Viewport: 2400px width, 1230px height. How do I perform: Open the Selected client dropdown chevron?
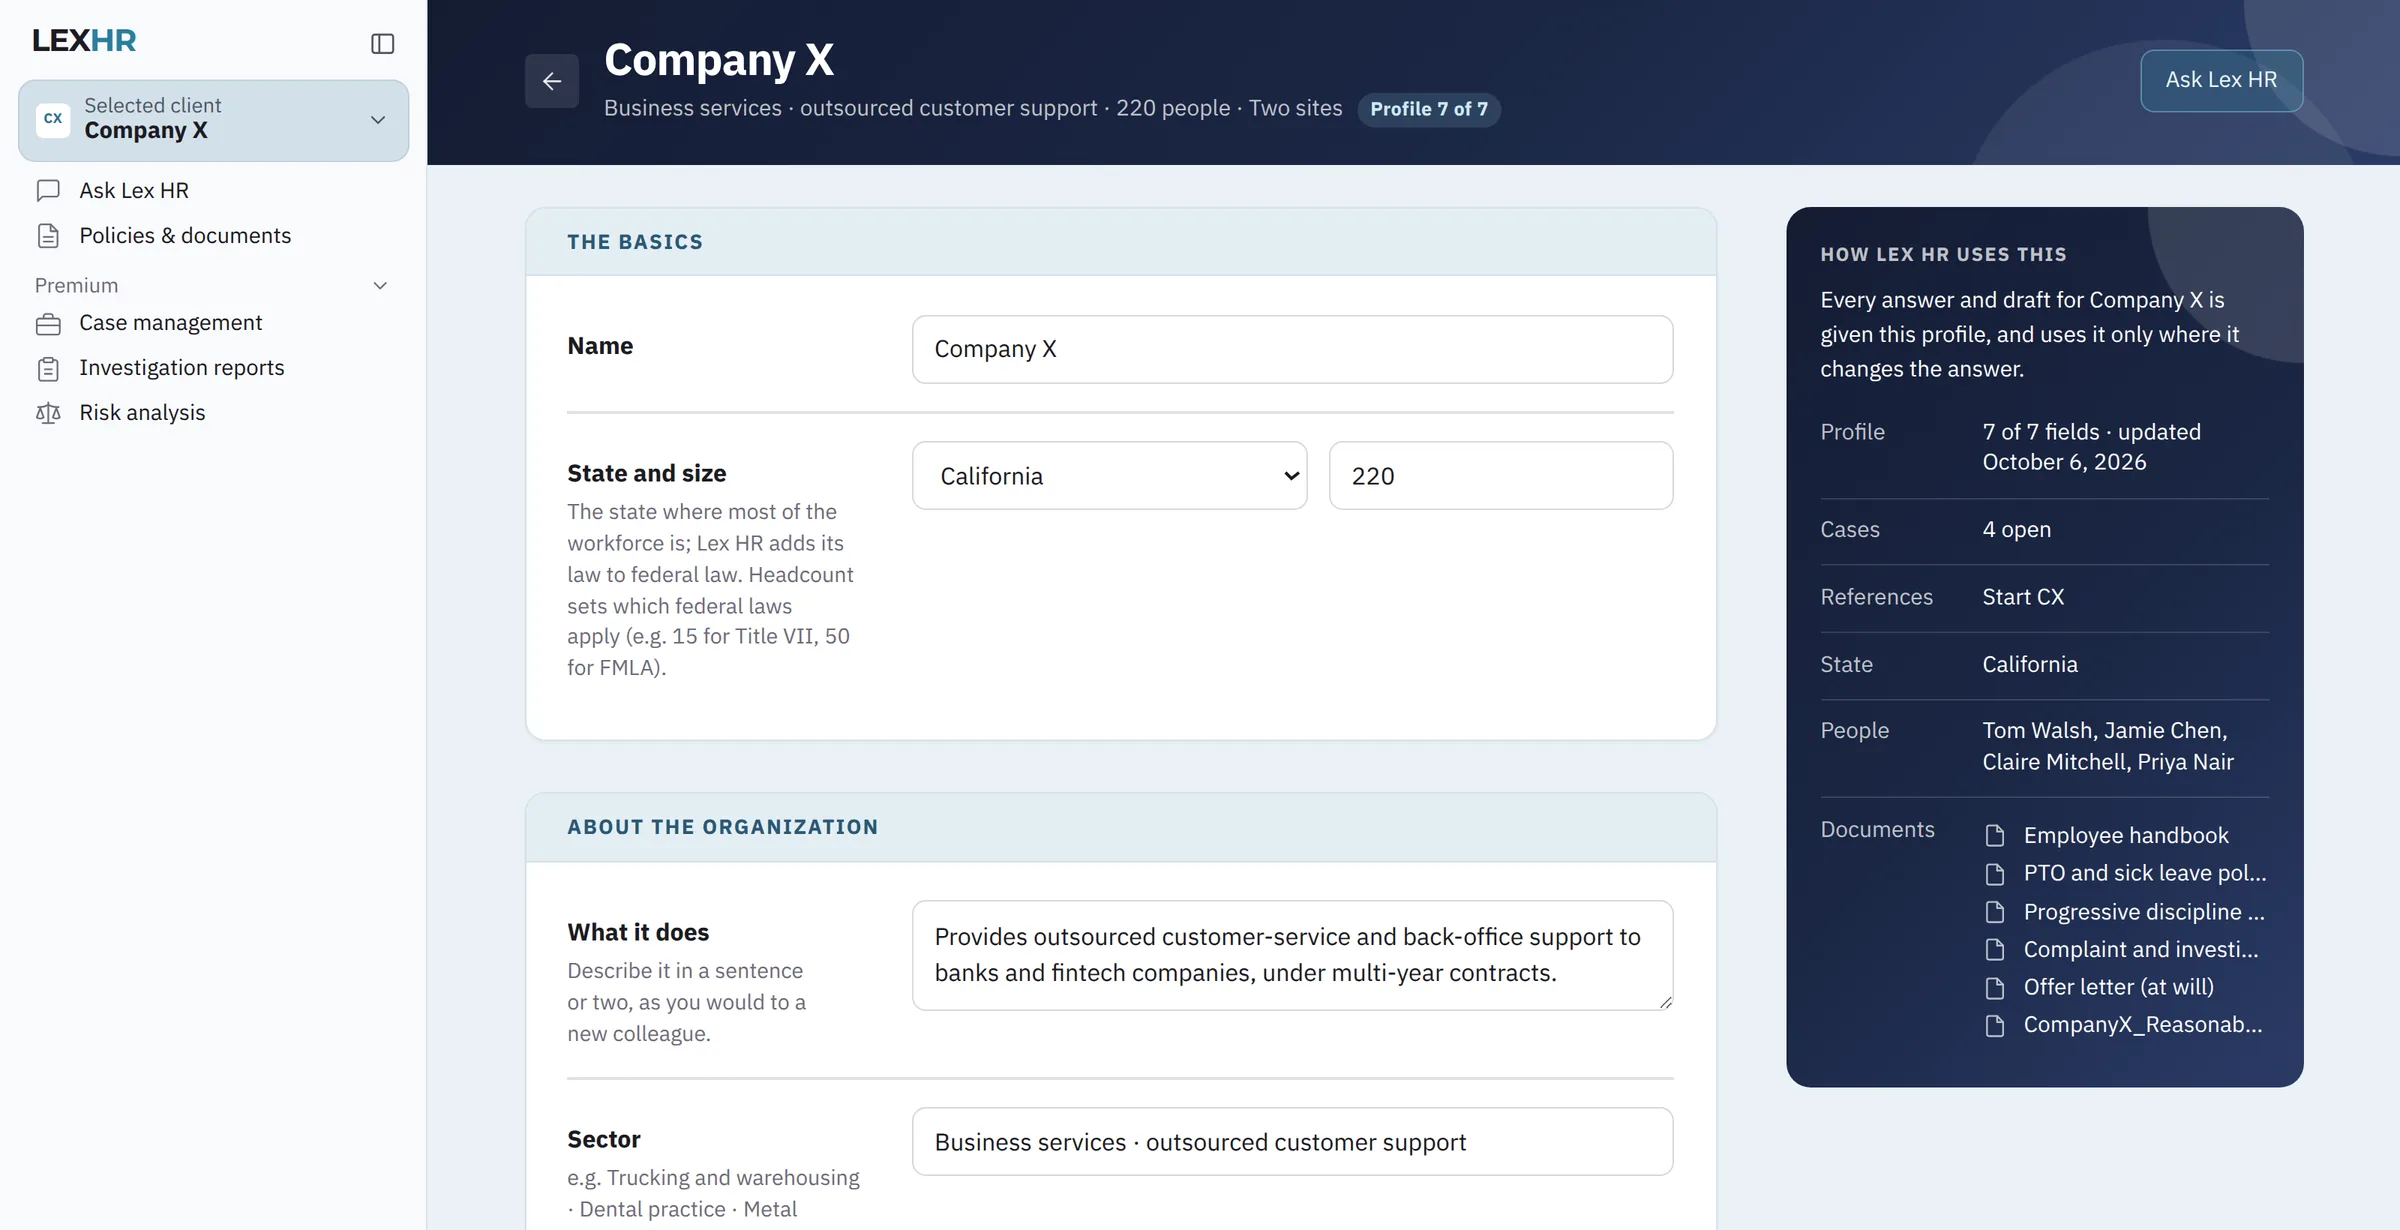(x=378, y=120)
